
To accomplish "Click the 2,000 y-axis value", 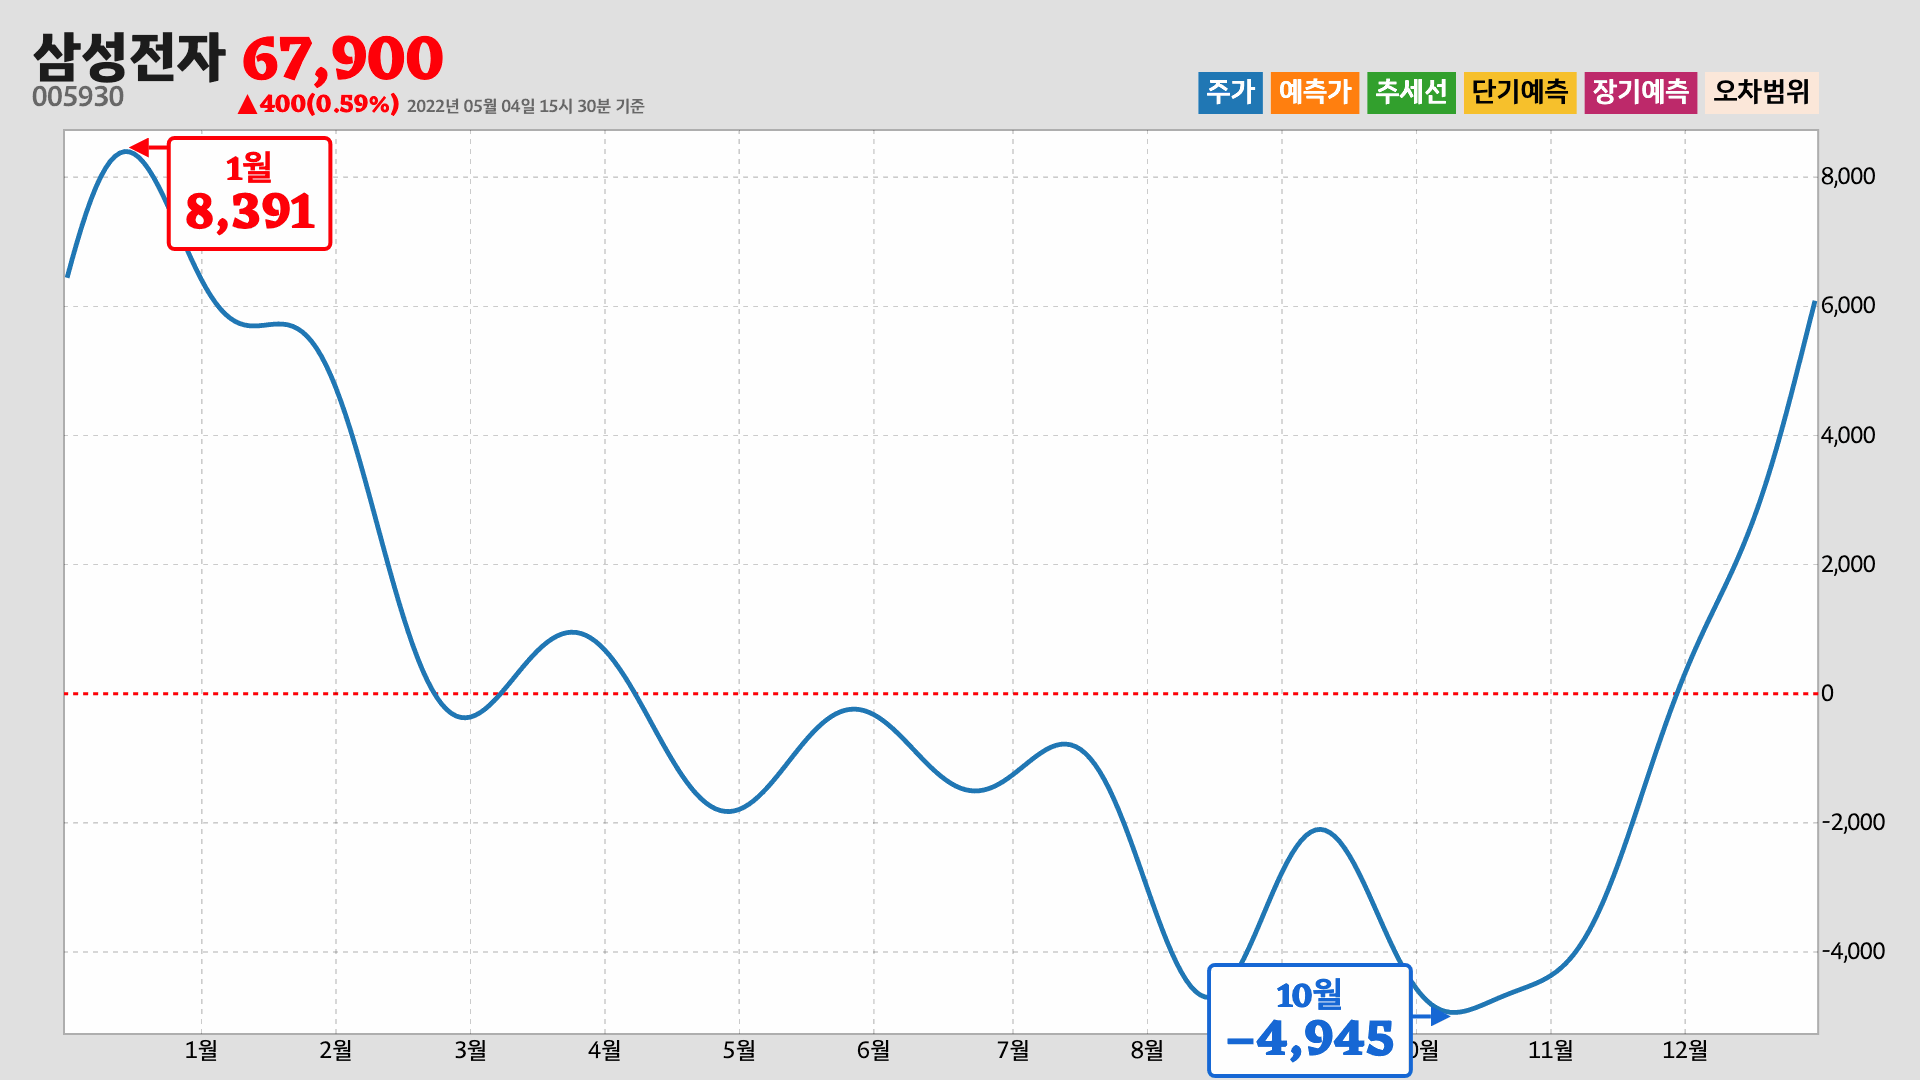I will (1848, 564).
